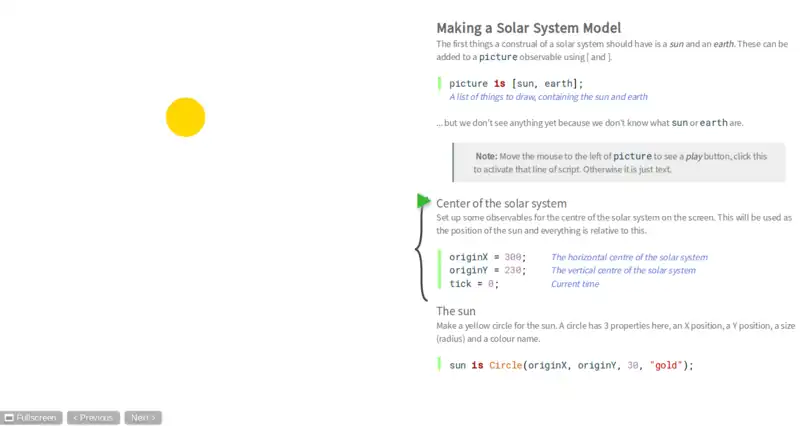Click the Note box about play button
800x426 pixels.
tap(618, 162)
